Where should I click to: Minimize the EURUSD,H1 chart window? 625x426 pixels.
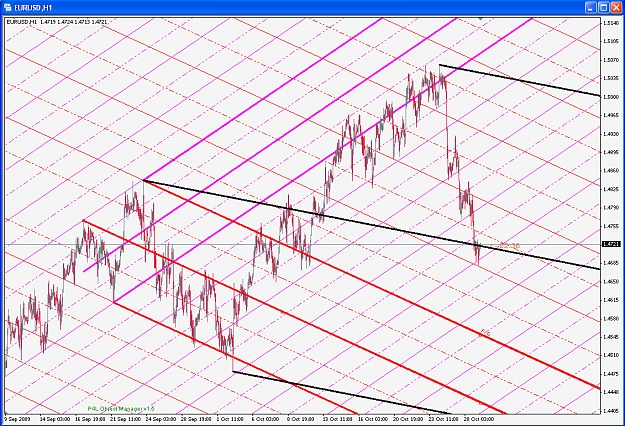[x=591, y=8]
